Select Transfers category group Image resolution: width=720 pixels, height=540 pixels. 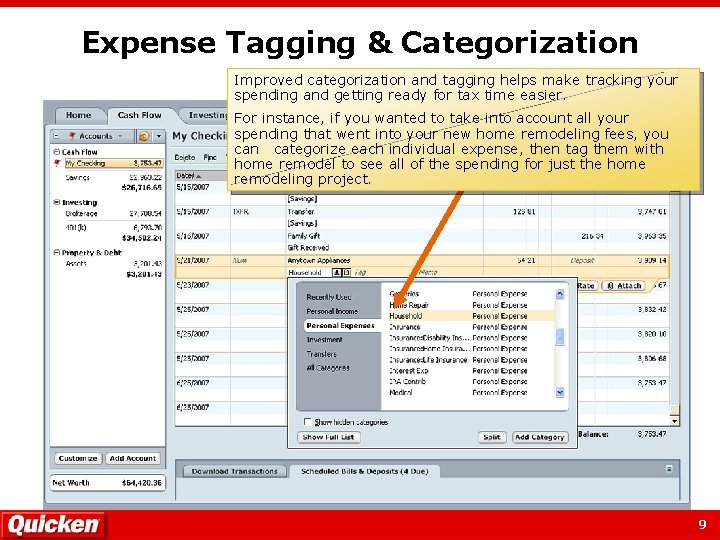[321, 354]
